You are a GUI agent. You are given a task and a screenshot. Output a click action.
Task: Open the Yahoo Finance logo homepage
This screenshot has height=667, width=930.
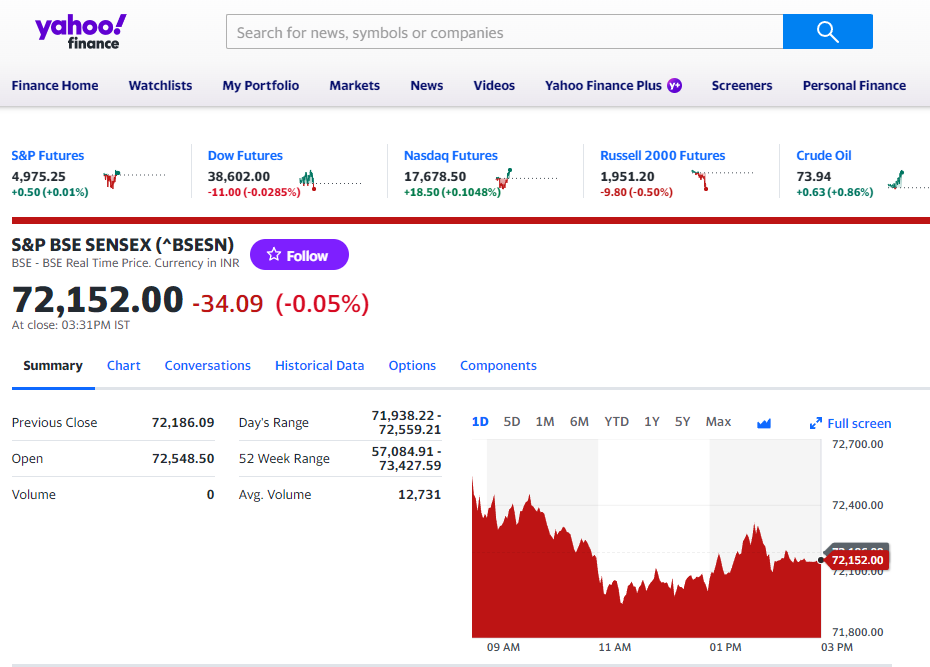pos(81,32)
